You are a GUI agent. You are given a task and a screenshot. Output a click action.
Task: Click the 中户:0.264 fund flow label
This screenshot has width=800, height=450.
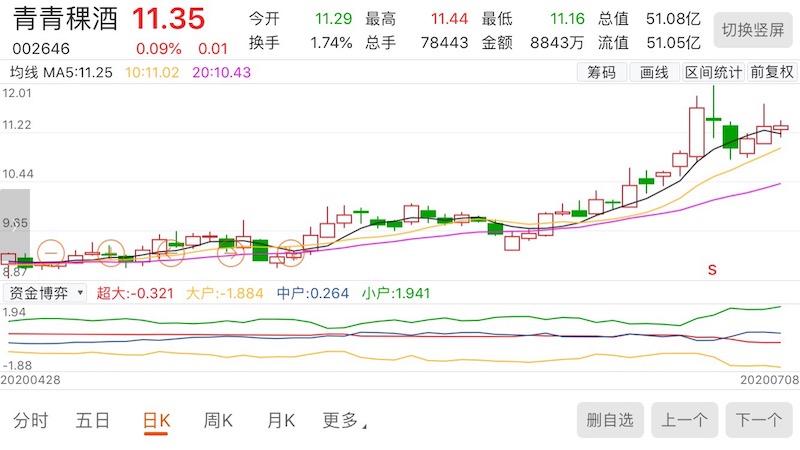point(313,293)
